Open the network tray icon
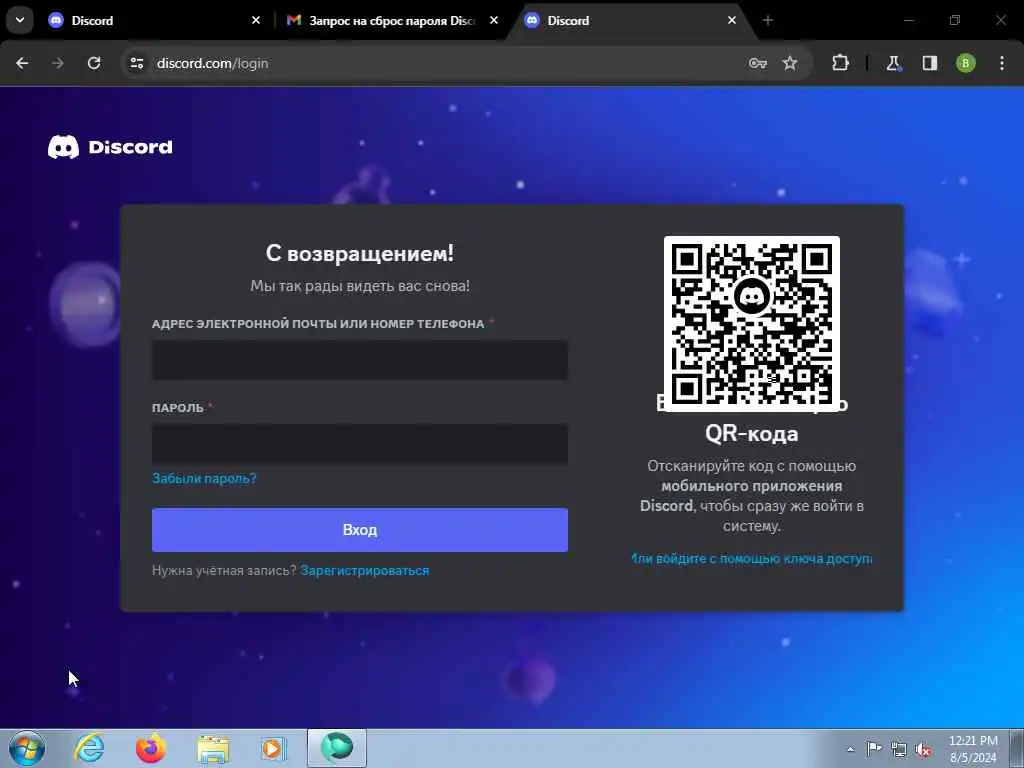 pyautogui.click(x=899, y=749)
